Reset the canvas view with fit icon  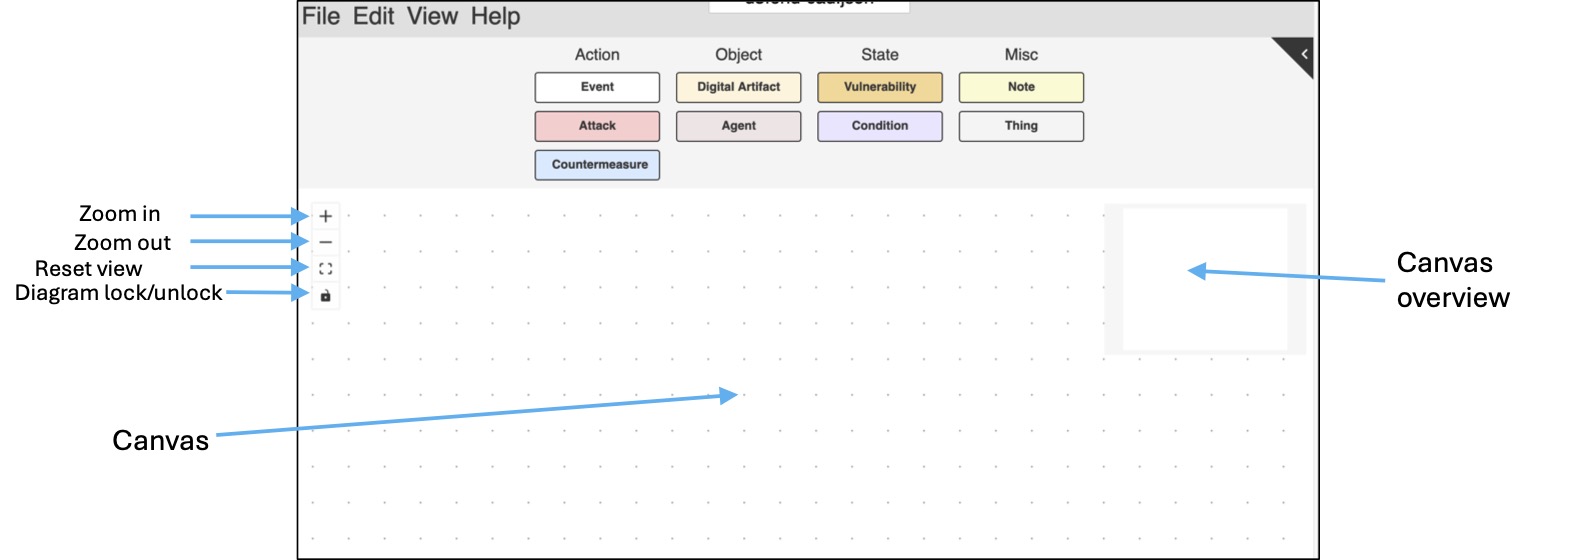click(325, 269)
